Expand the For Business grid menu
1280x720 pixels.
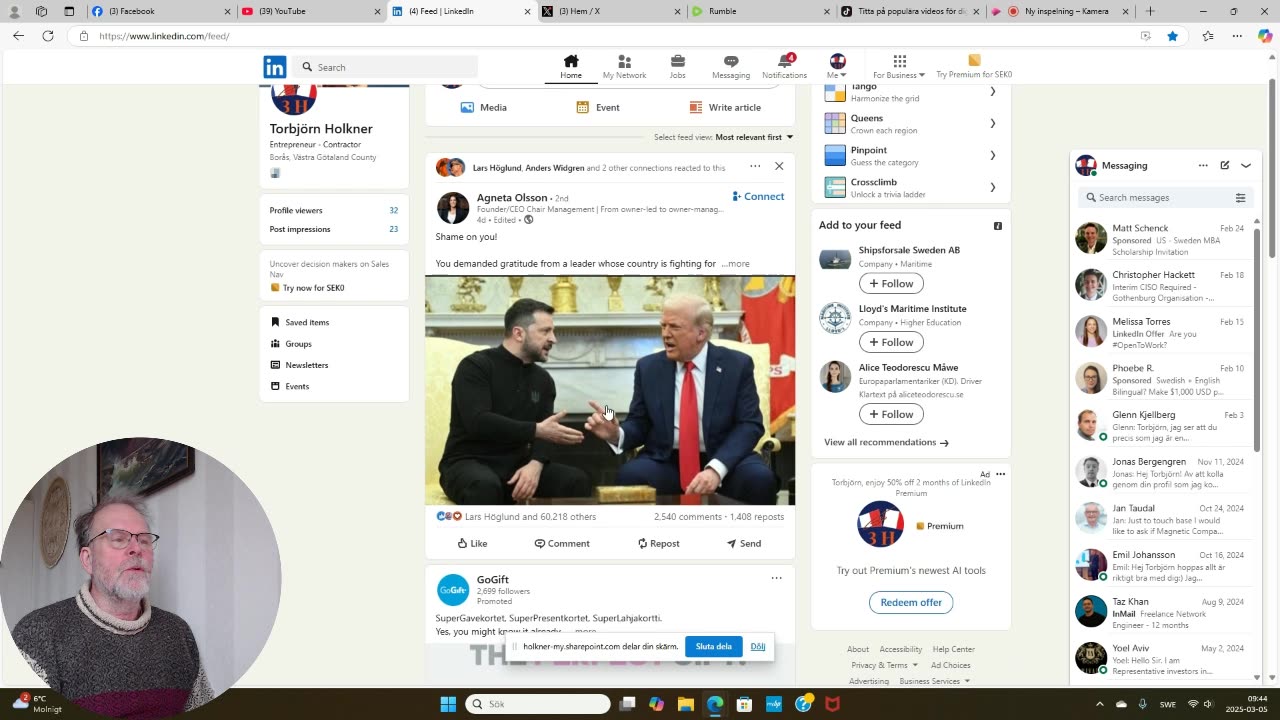(x=899, y=66)
